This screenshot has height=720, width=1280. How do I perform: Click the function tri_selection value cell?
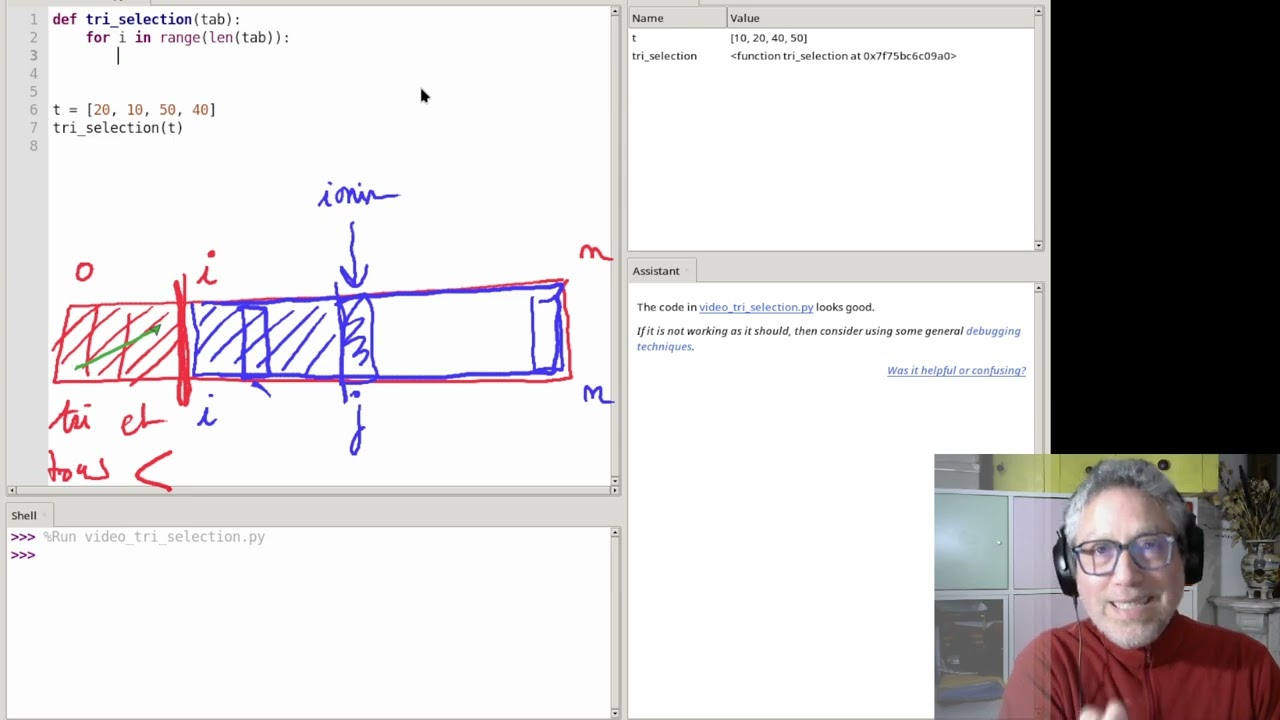tap(843, 56)
